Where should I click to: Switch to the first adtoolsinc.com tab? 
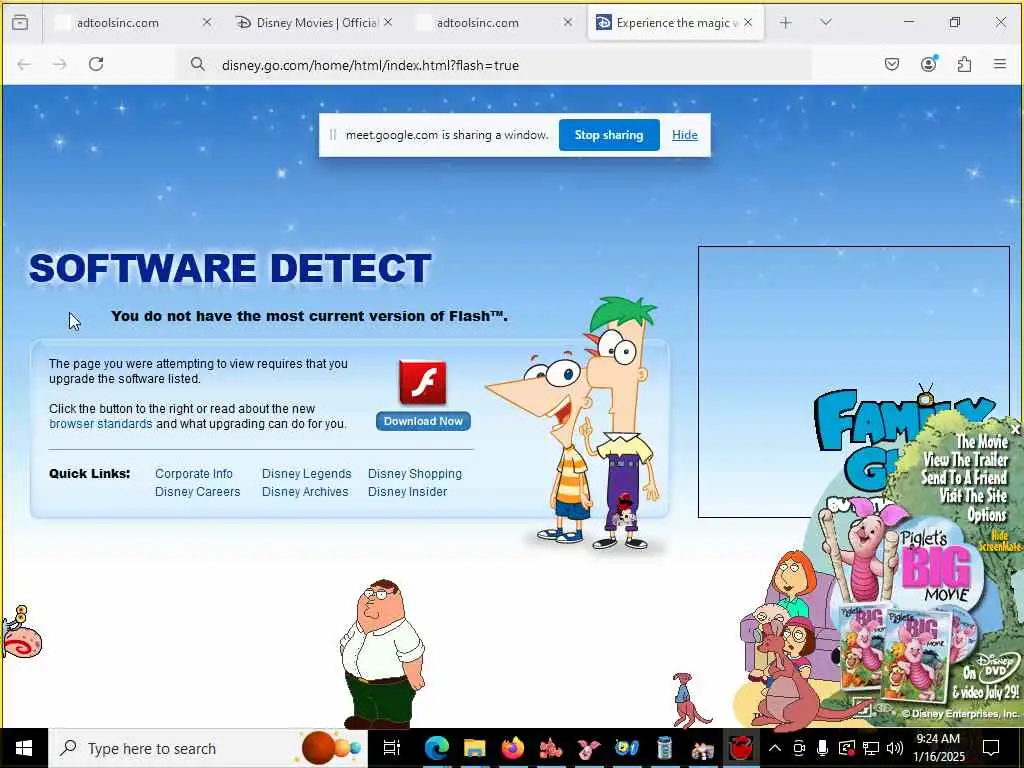(x=133, y=23)
